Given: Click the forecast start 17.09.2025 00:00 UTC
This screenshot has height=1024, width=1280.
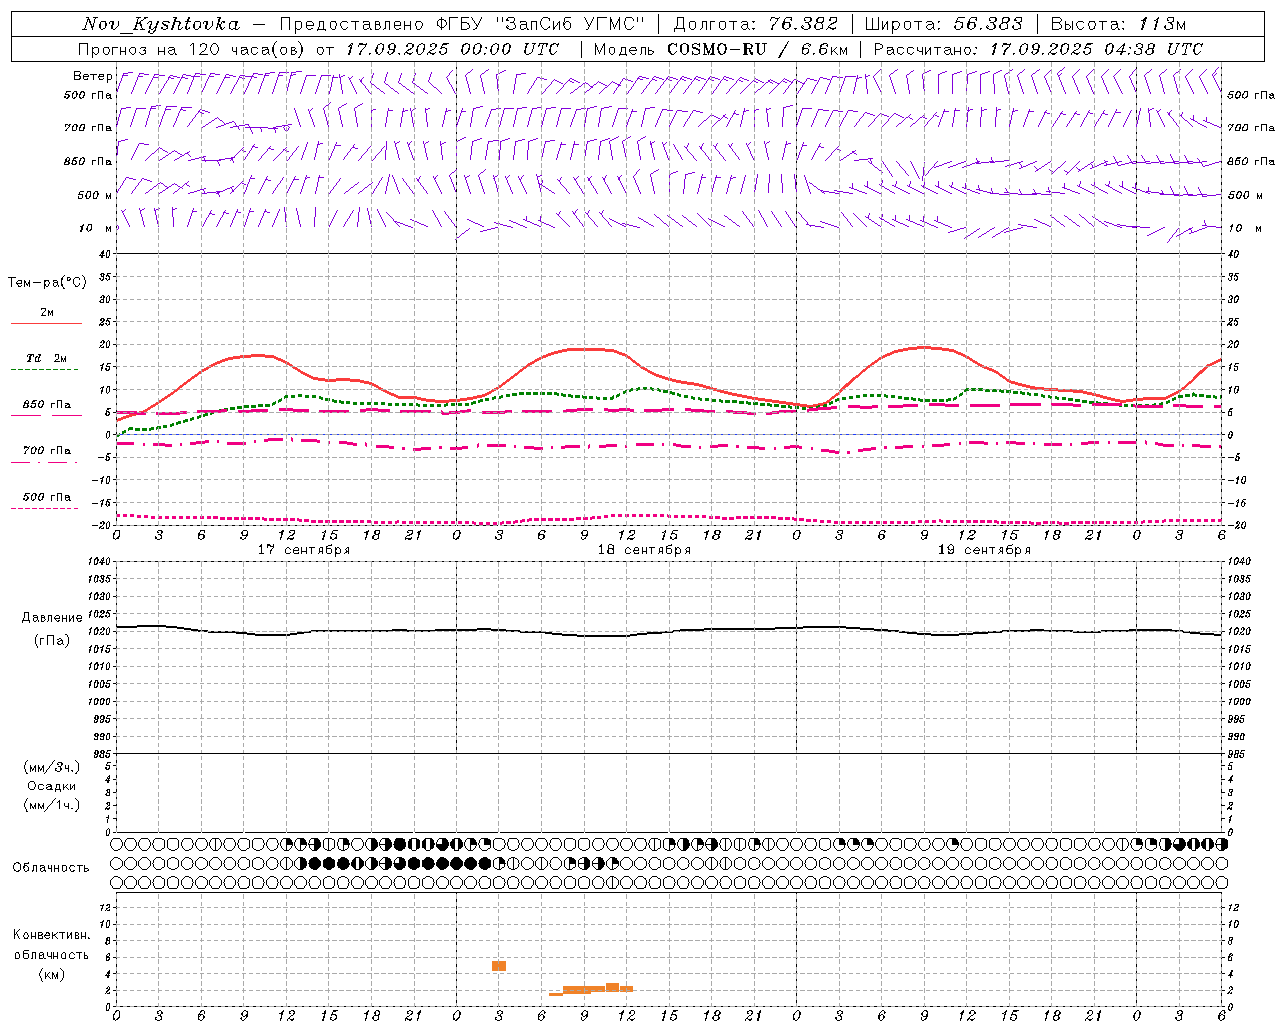Looking at the screenshot, I should coord(452,49).
